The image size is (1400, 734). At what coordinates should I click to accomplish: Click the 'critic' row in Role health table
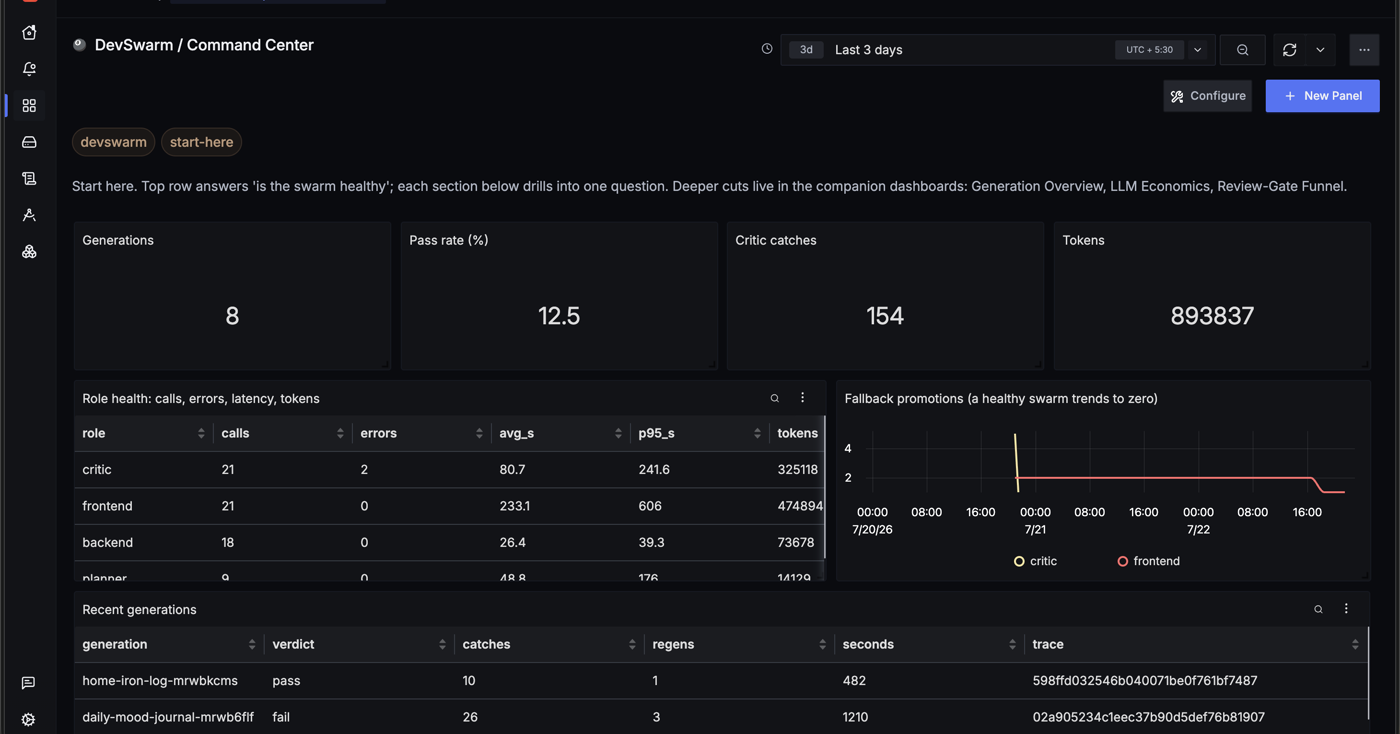pos(449,470)
